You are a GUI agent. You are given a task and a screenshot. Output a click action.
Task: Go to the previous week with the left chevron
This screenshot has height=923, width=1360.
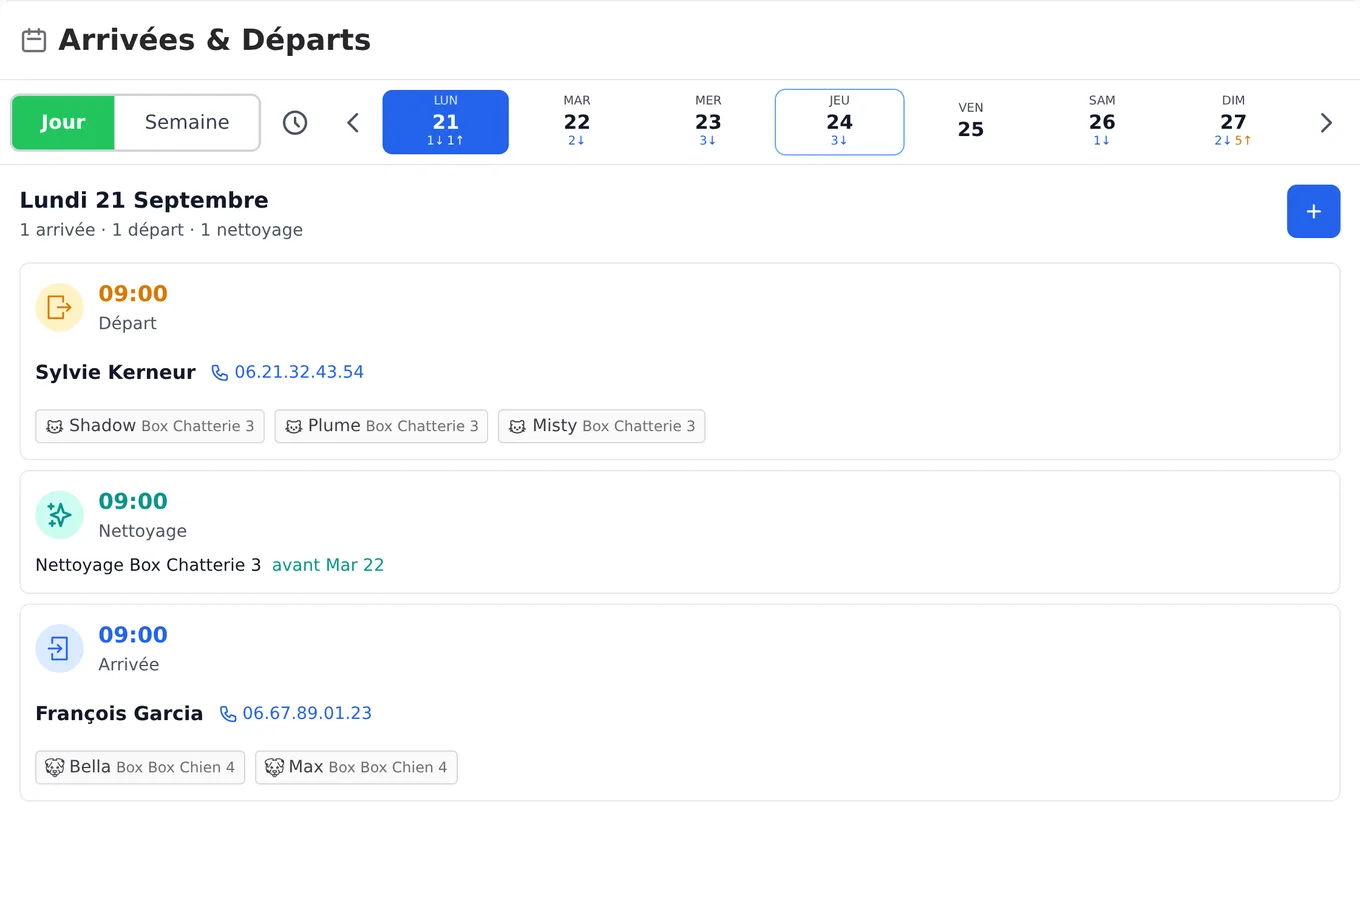(353, 122)
